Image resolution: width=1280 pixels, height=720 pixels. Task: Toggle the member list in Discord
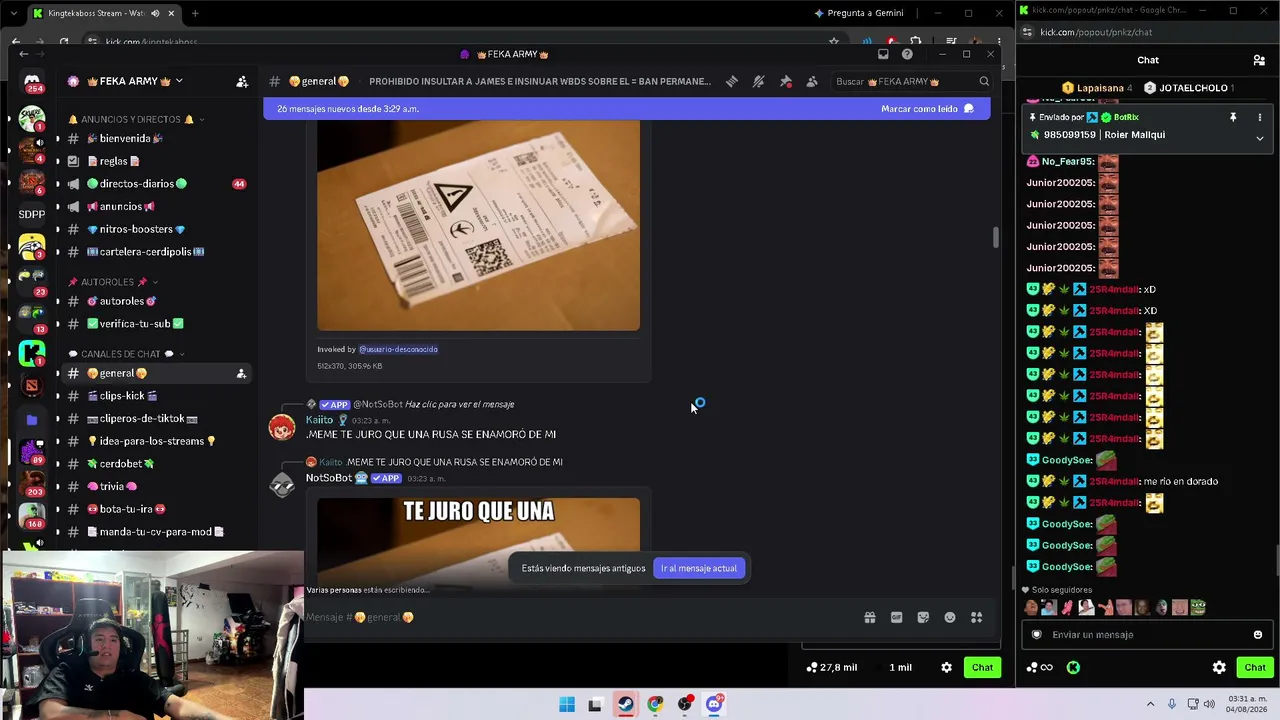tap(812, 81)
